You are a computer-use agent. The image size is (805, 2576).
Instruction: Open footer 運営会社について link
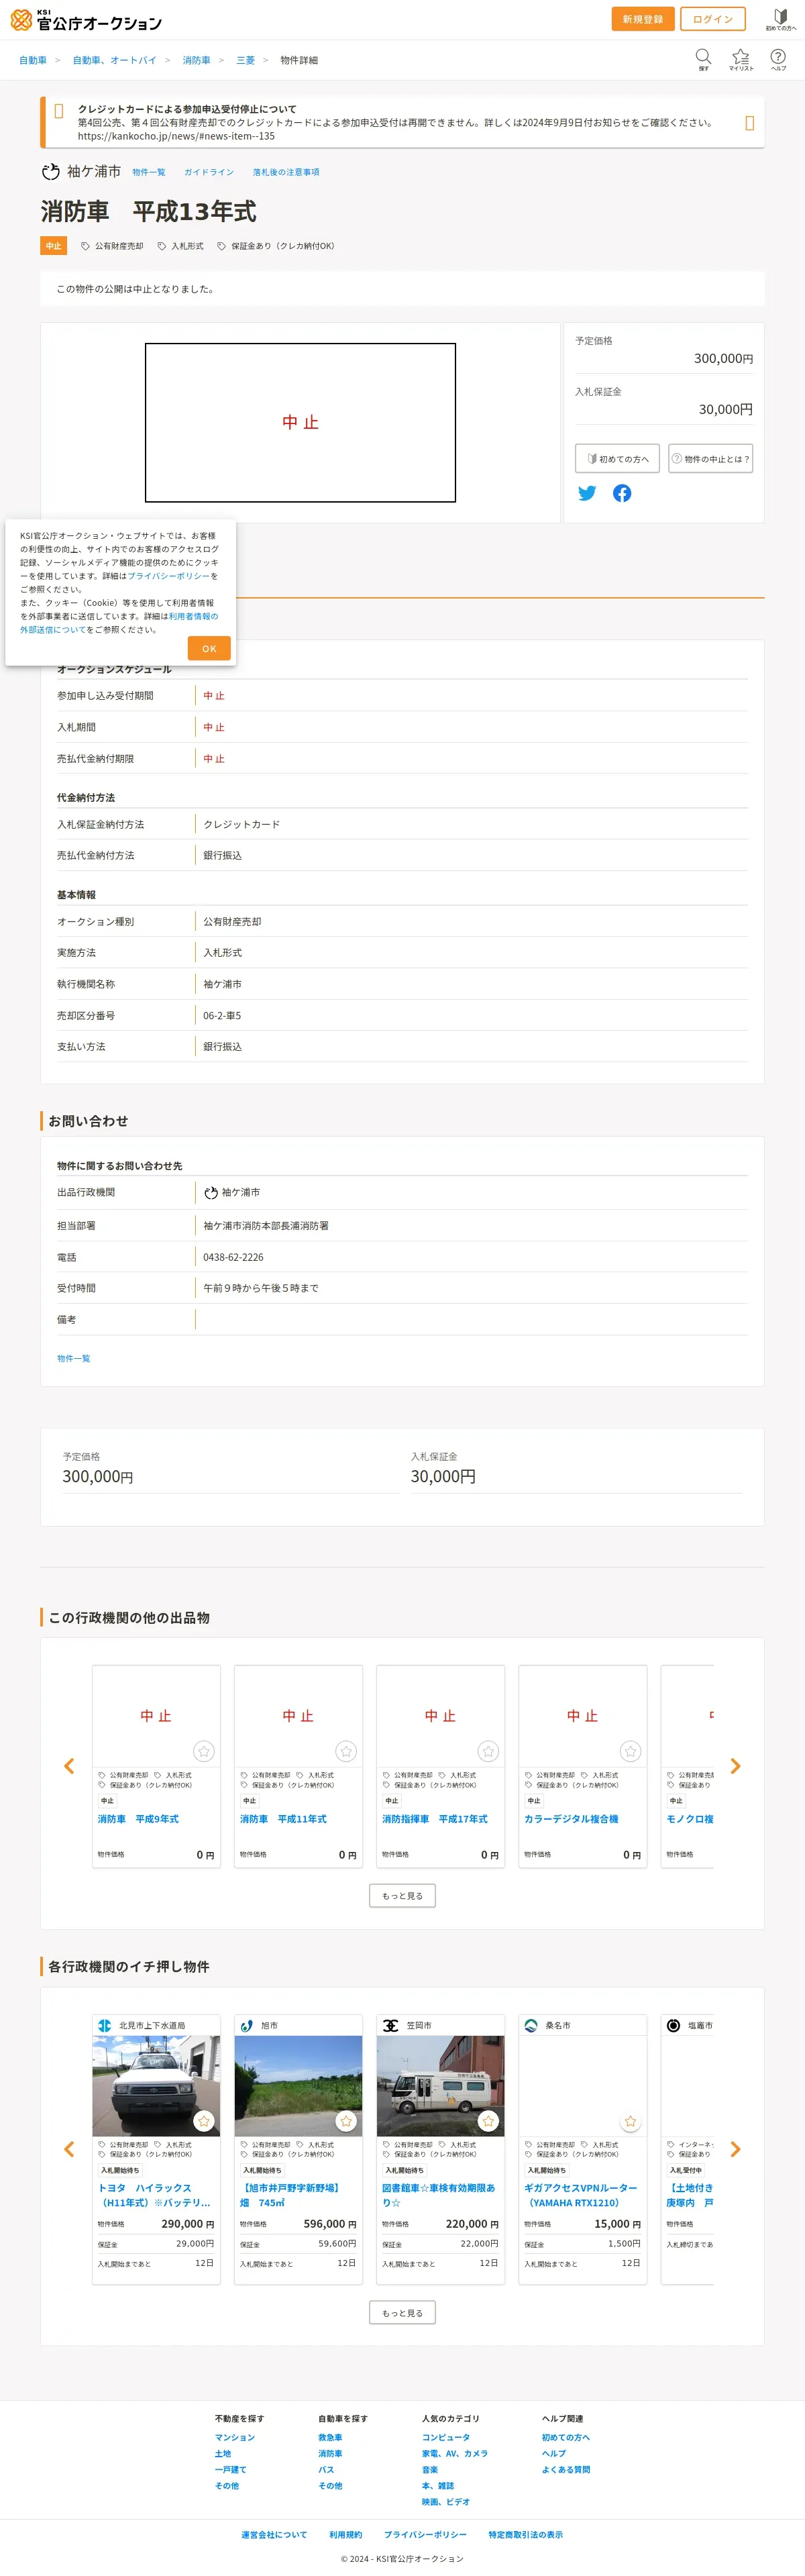[x=274, y=2534]
